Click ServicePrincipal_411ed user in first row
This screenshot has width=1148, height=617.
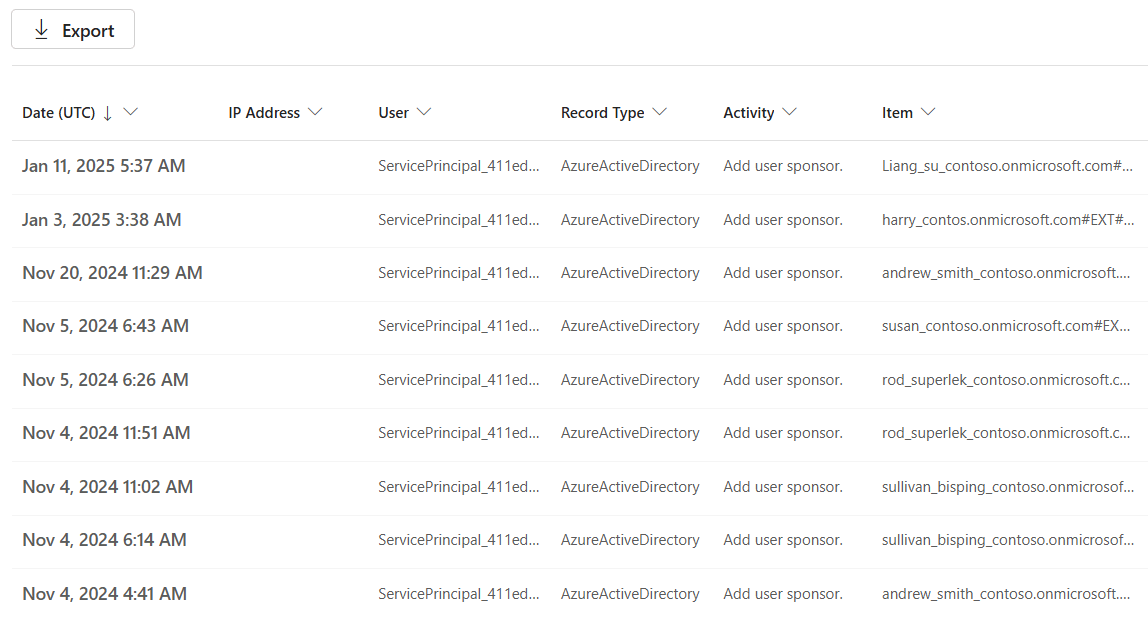click(x=458, y=166)
